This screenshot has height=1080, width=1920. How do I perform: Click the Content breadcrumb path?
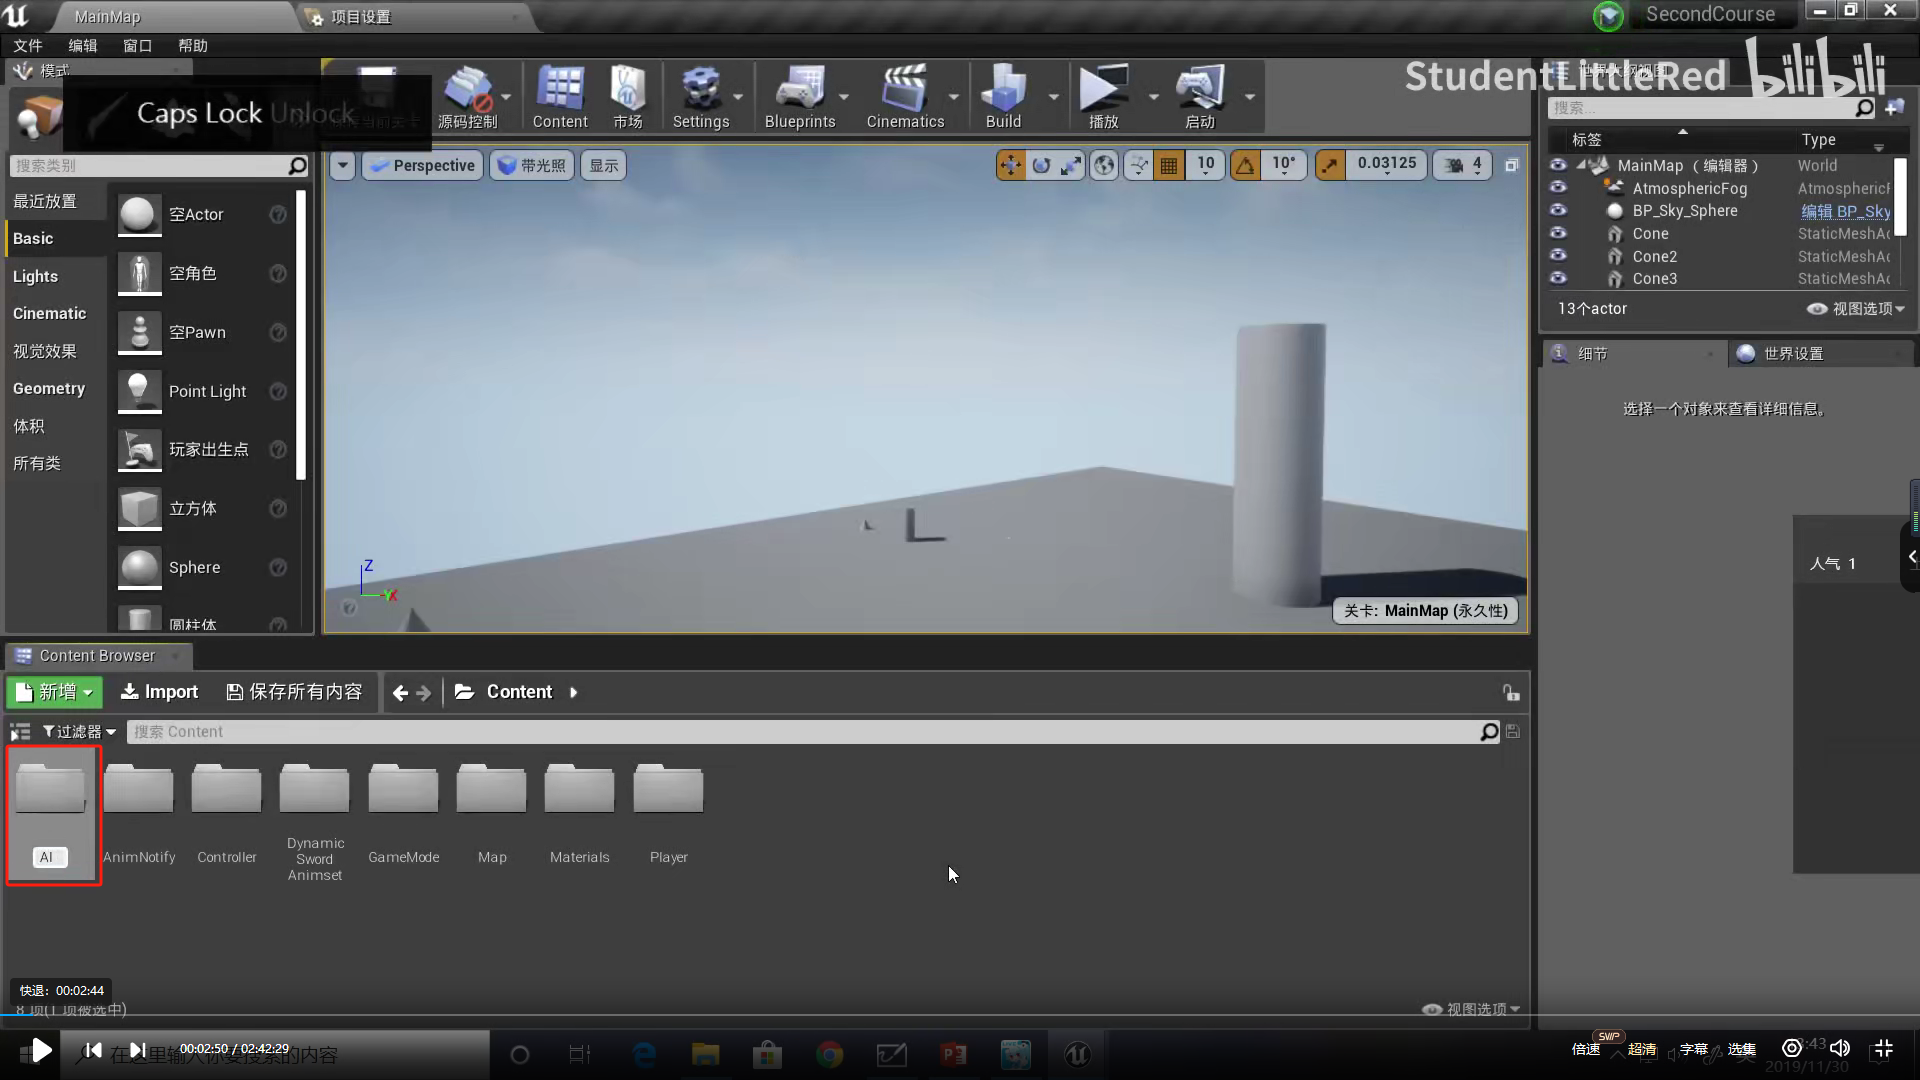pos(519,692)
